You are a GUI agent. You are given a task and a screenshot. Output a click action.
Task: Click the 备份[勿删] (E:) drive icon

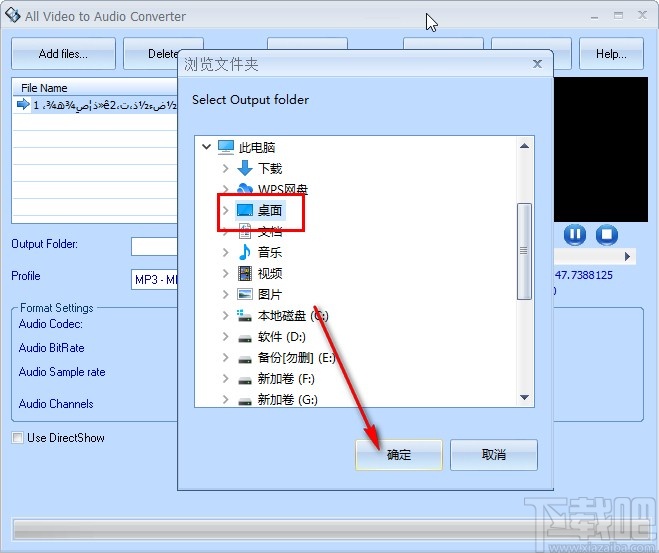[245, 359]
